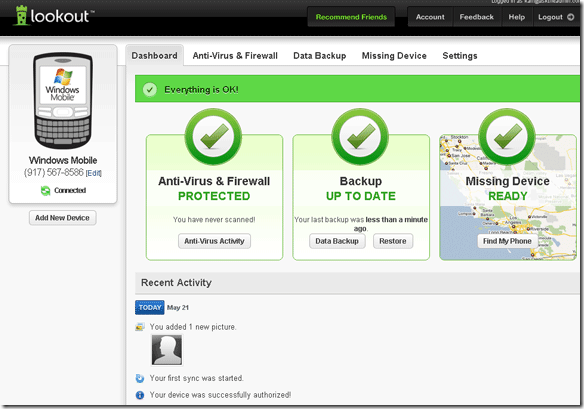Click the Restore button
The height and width of the screenshot is (409, 584).
click(x=393, y=241)
